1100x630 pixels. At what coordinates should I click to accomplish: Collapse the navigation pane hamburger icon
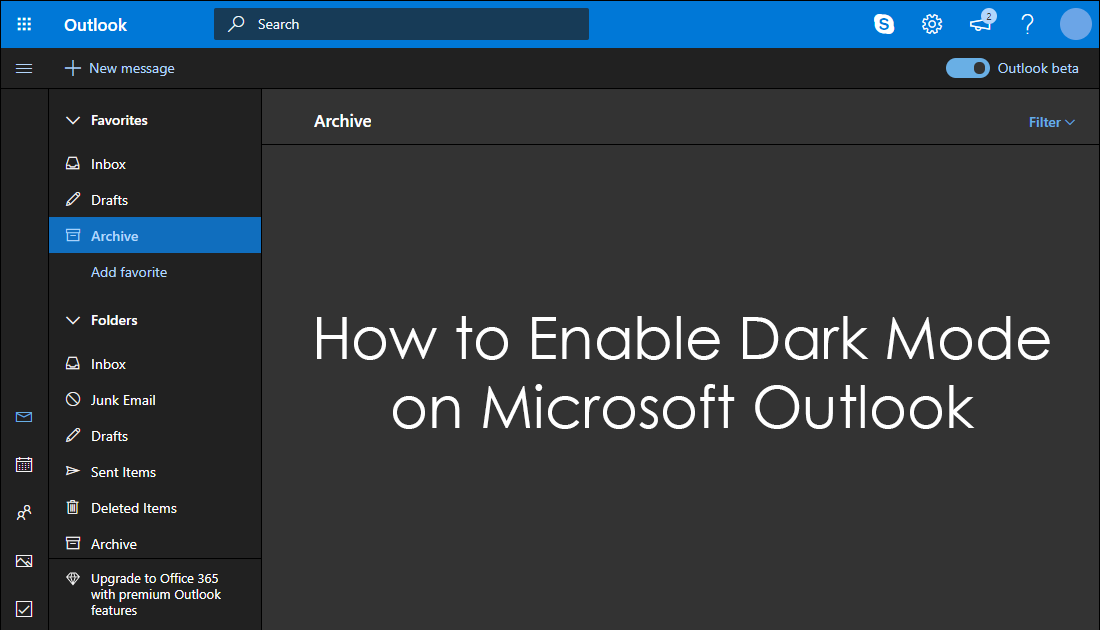(24, 68)
